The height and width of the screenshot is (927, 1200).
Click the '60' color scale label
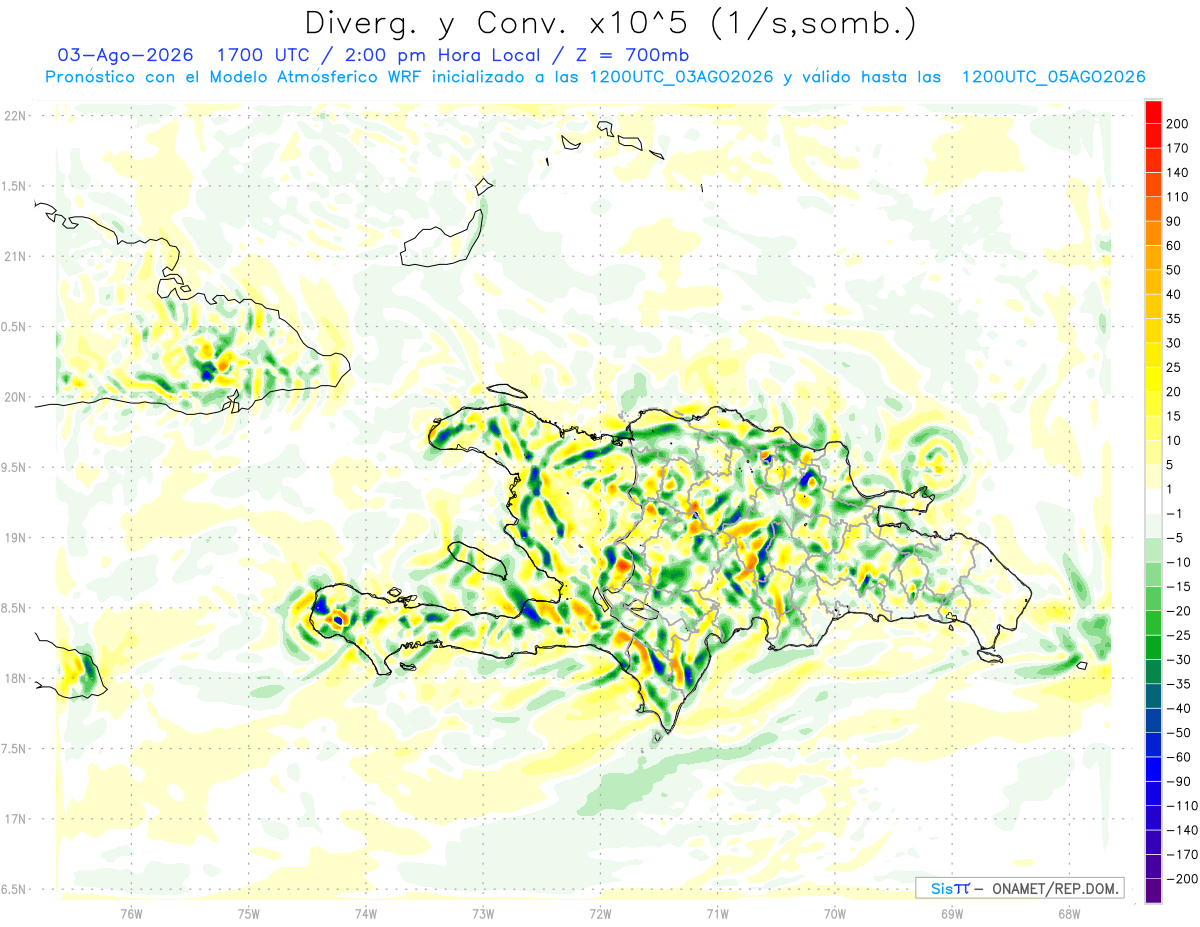tap(1174, 246)
